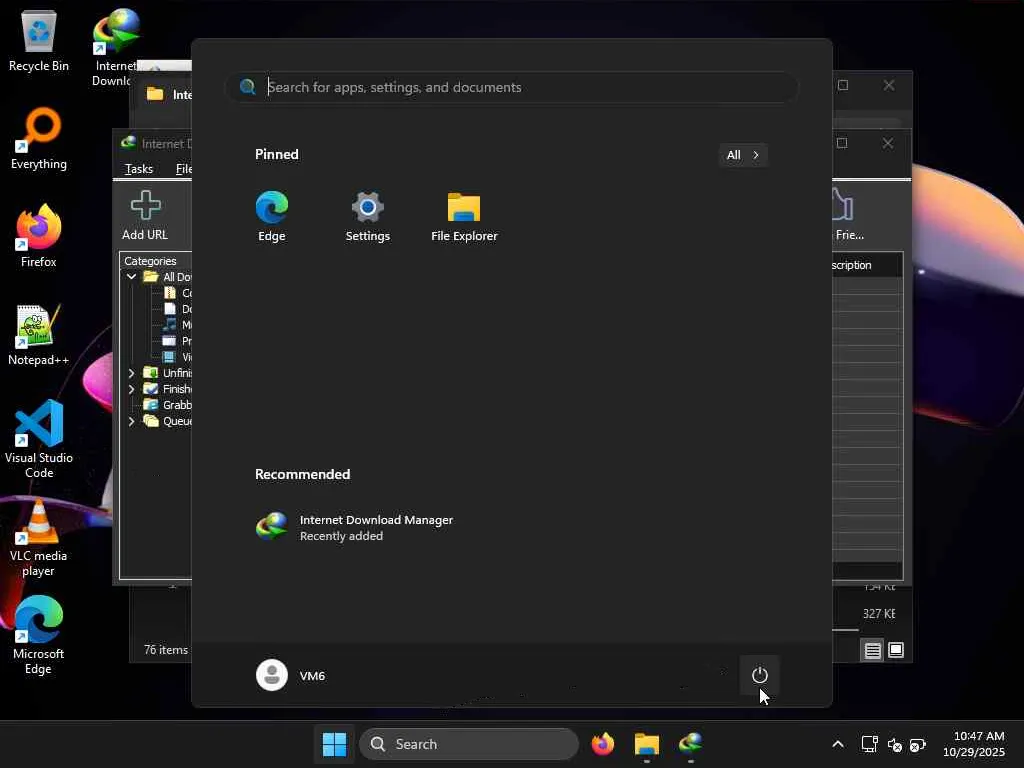Show hidden system tray icons
Image resolution: width=1024 pixels, height=768 pixels.
(x=838, y=744)
